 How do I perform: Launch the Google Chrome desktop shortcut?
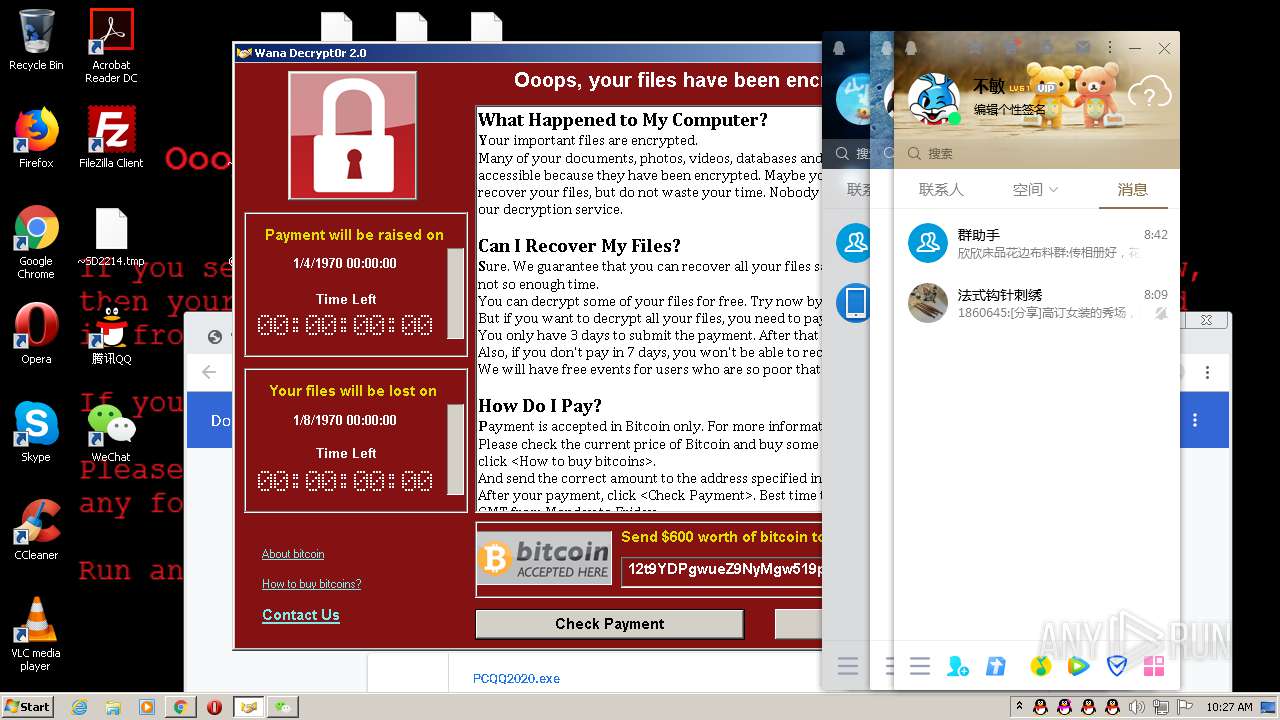(36, 242)
